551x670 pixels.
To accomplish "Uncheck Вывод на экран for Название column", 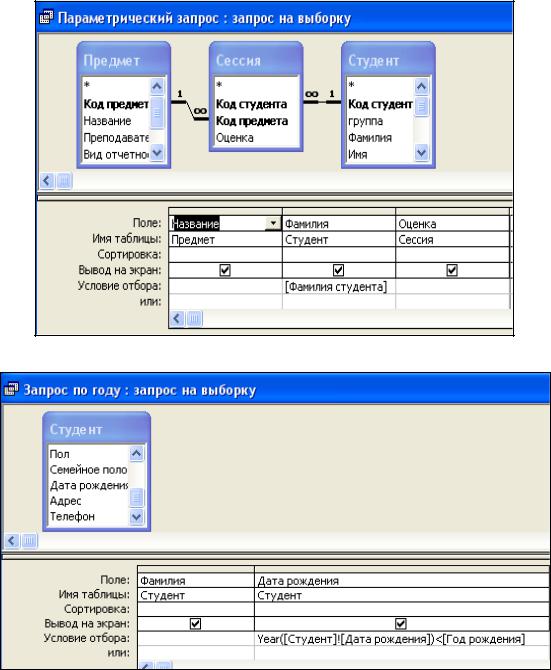I will (225, 270).
